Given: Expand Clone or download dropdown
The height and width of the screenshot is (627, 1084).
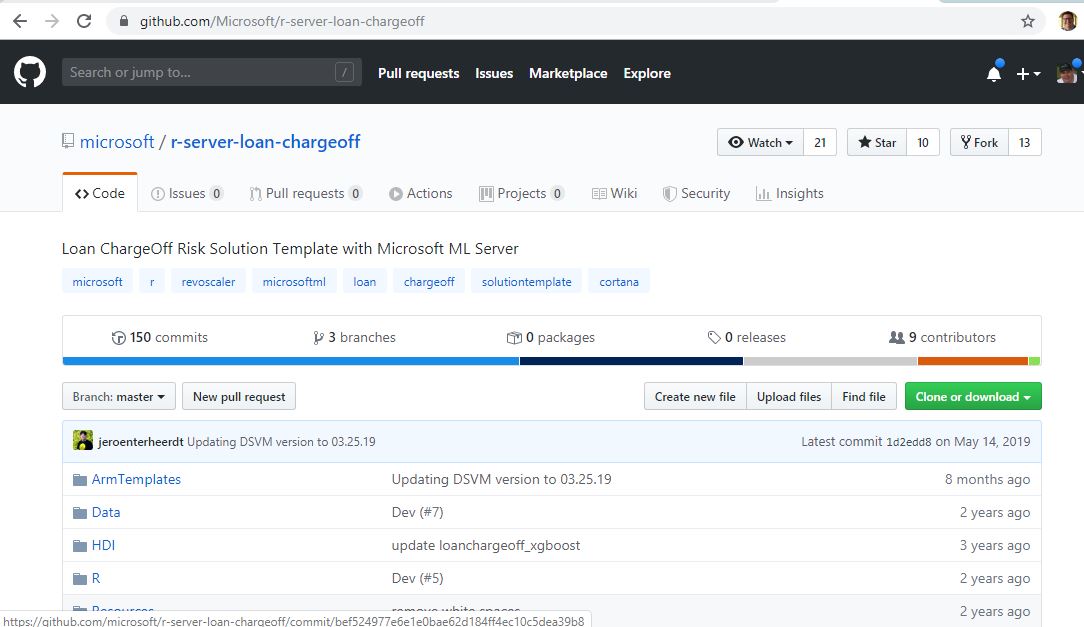Looking at the screenshot, I should [973, 397].
